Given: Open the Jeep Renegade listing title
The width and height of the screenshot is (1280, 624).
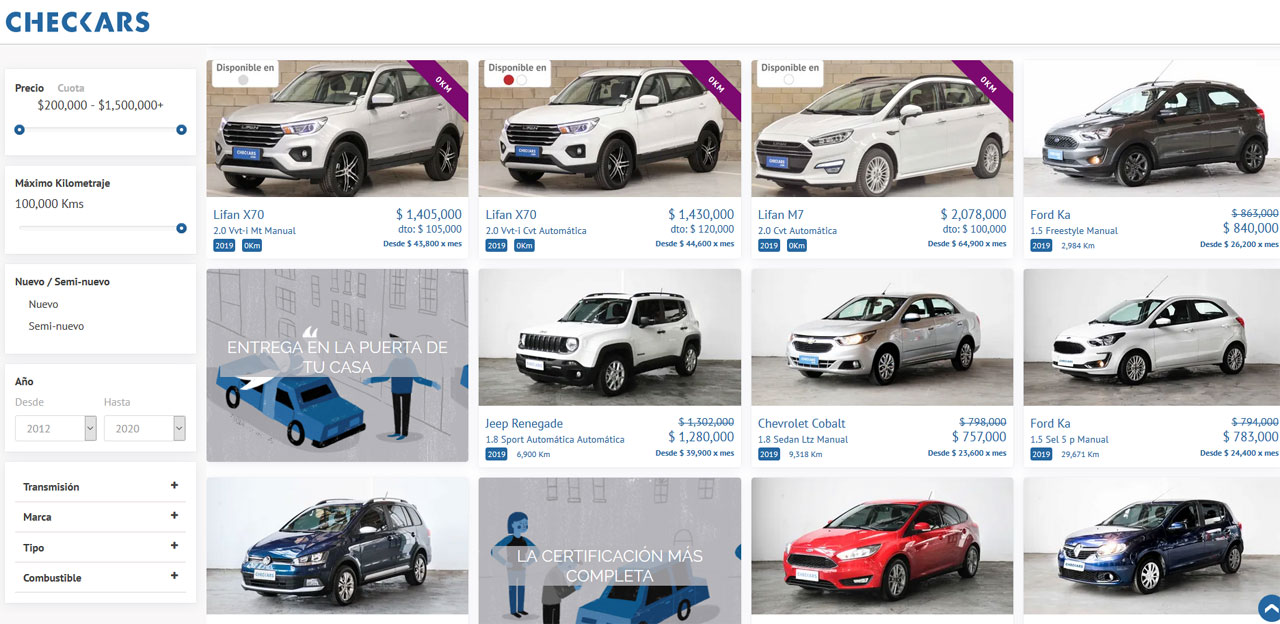Looking at the screenshot, I should [524, 424].
